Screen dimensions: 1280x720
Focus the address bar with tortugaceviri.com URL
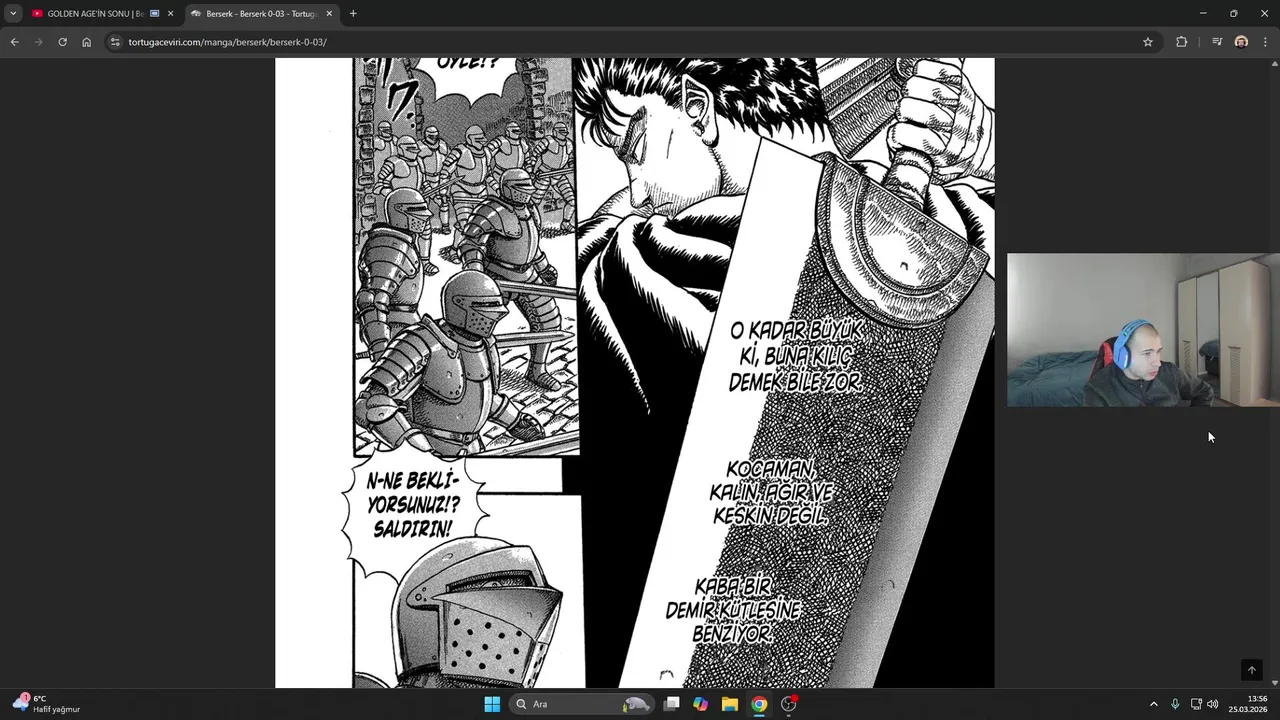630,42
